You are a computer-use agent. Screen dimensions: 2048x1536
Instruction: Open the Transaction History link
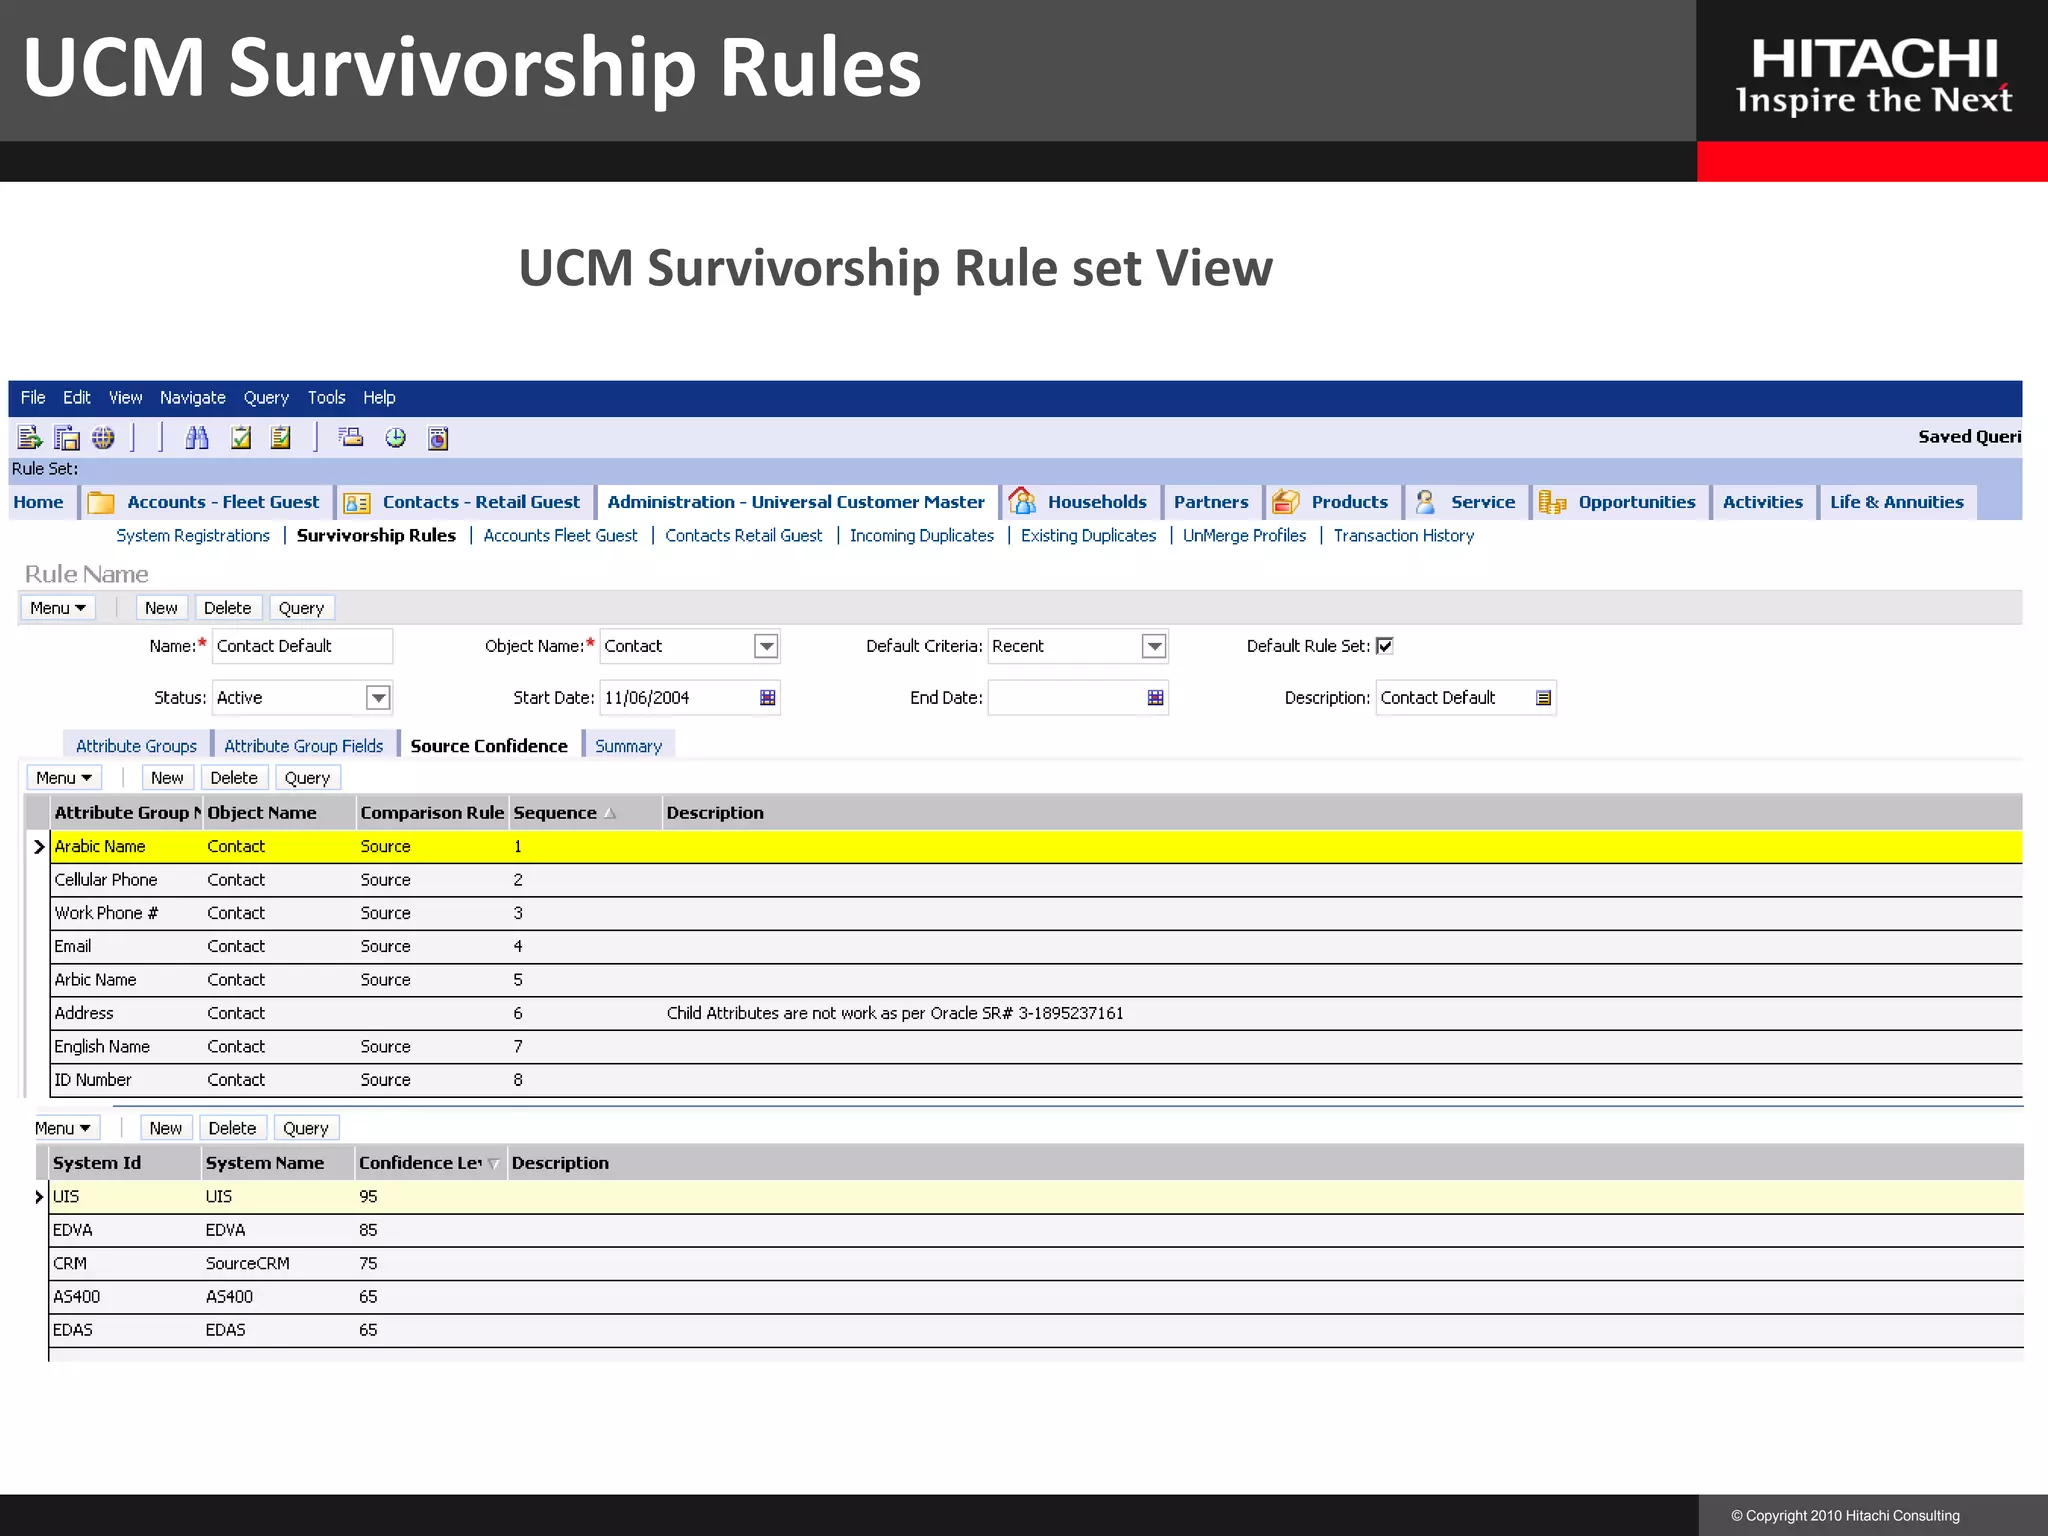pyautogui.click(x=1404, y=536)
